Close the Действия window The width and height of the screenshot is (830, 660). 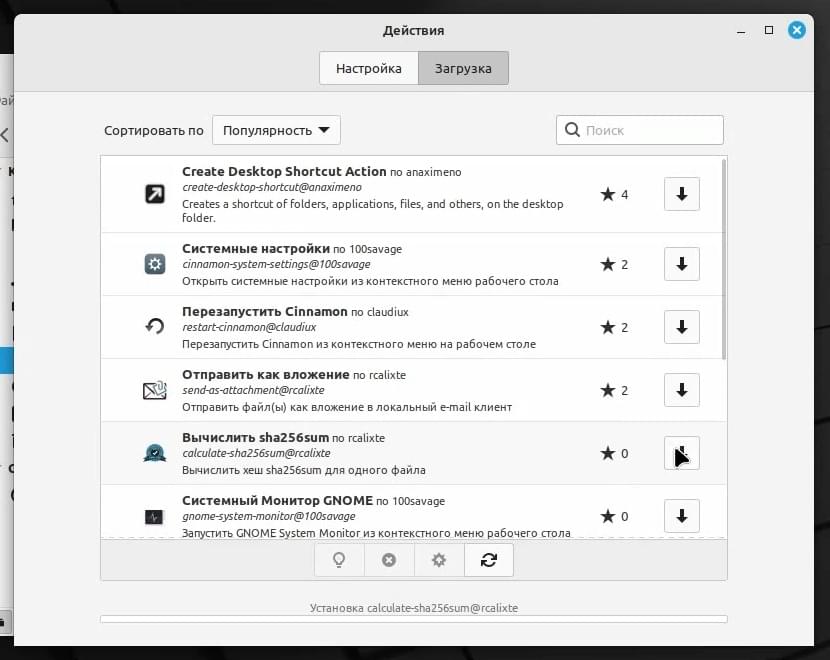coord(797,30)
